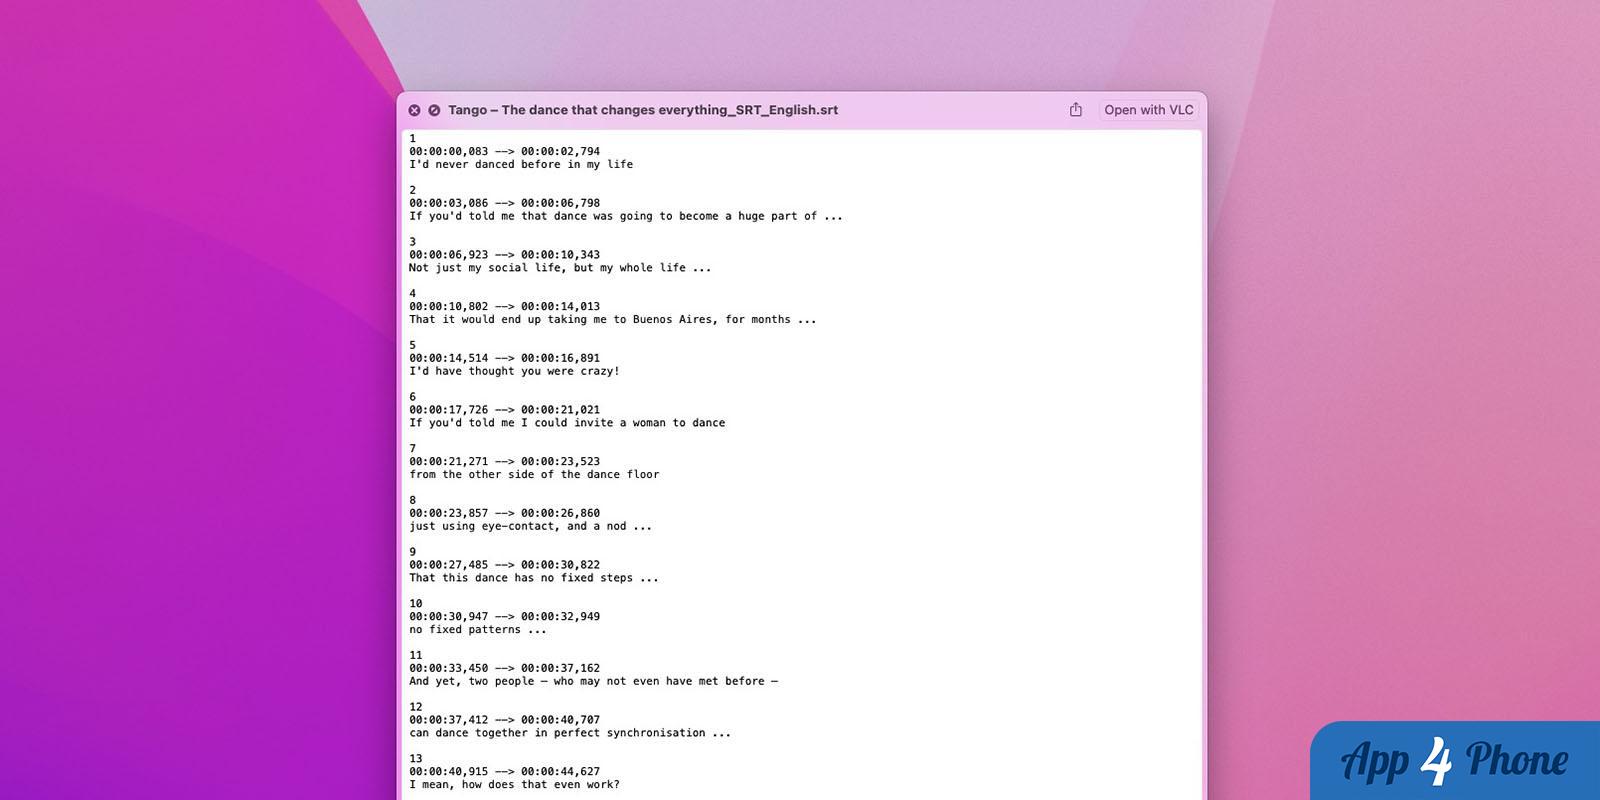Click "I mean, how does that even work?"
Image resolution: width=1600 pixels, height=800 pixels.
(514, 785)
